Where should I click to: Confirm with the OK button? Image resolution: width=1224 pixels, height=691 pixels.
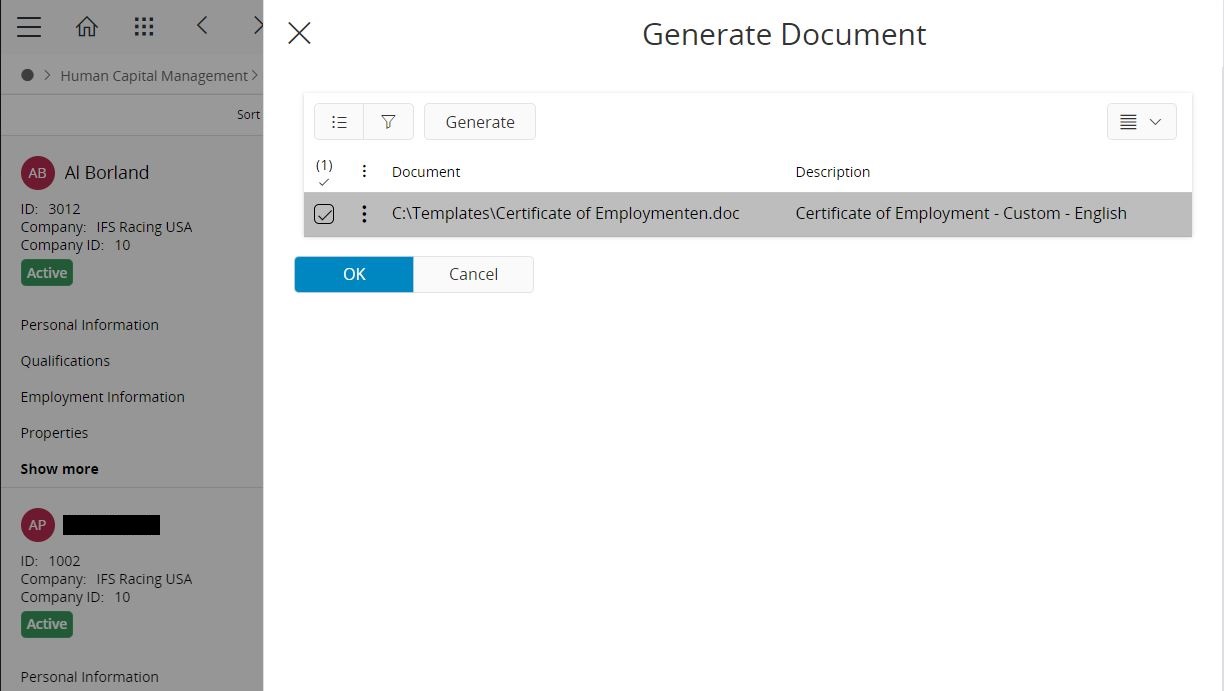tap(354, 274)
